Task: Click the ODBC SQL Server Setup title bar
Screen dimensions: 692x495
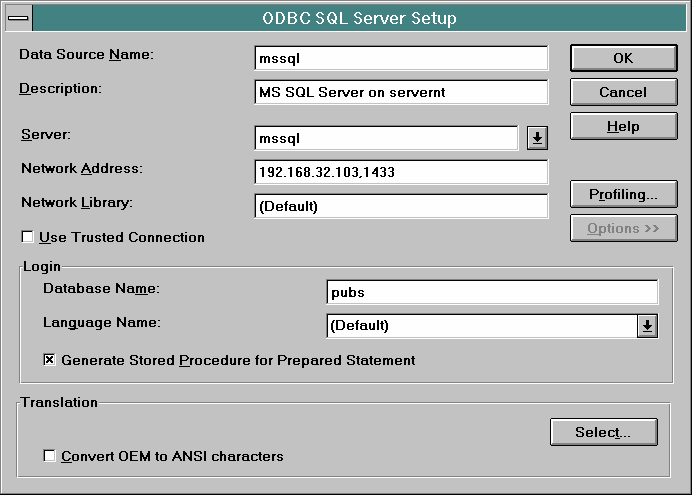Action: [x=359, y=18]
